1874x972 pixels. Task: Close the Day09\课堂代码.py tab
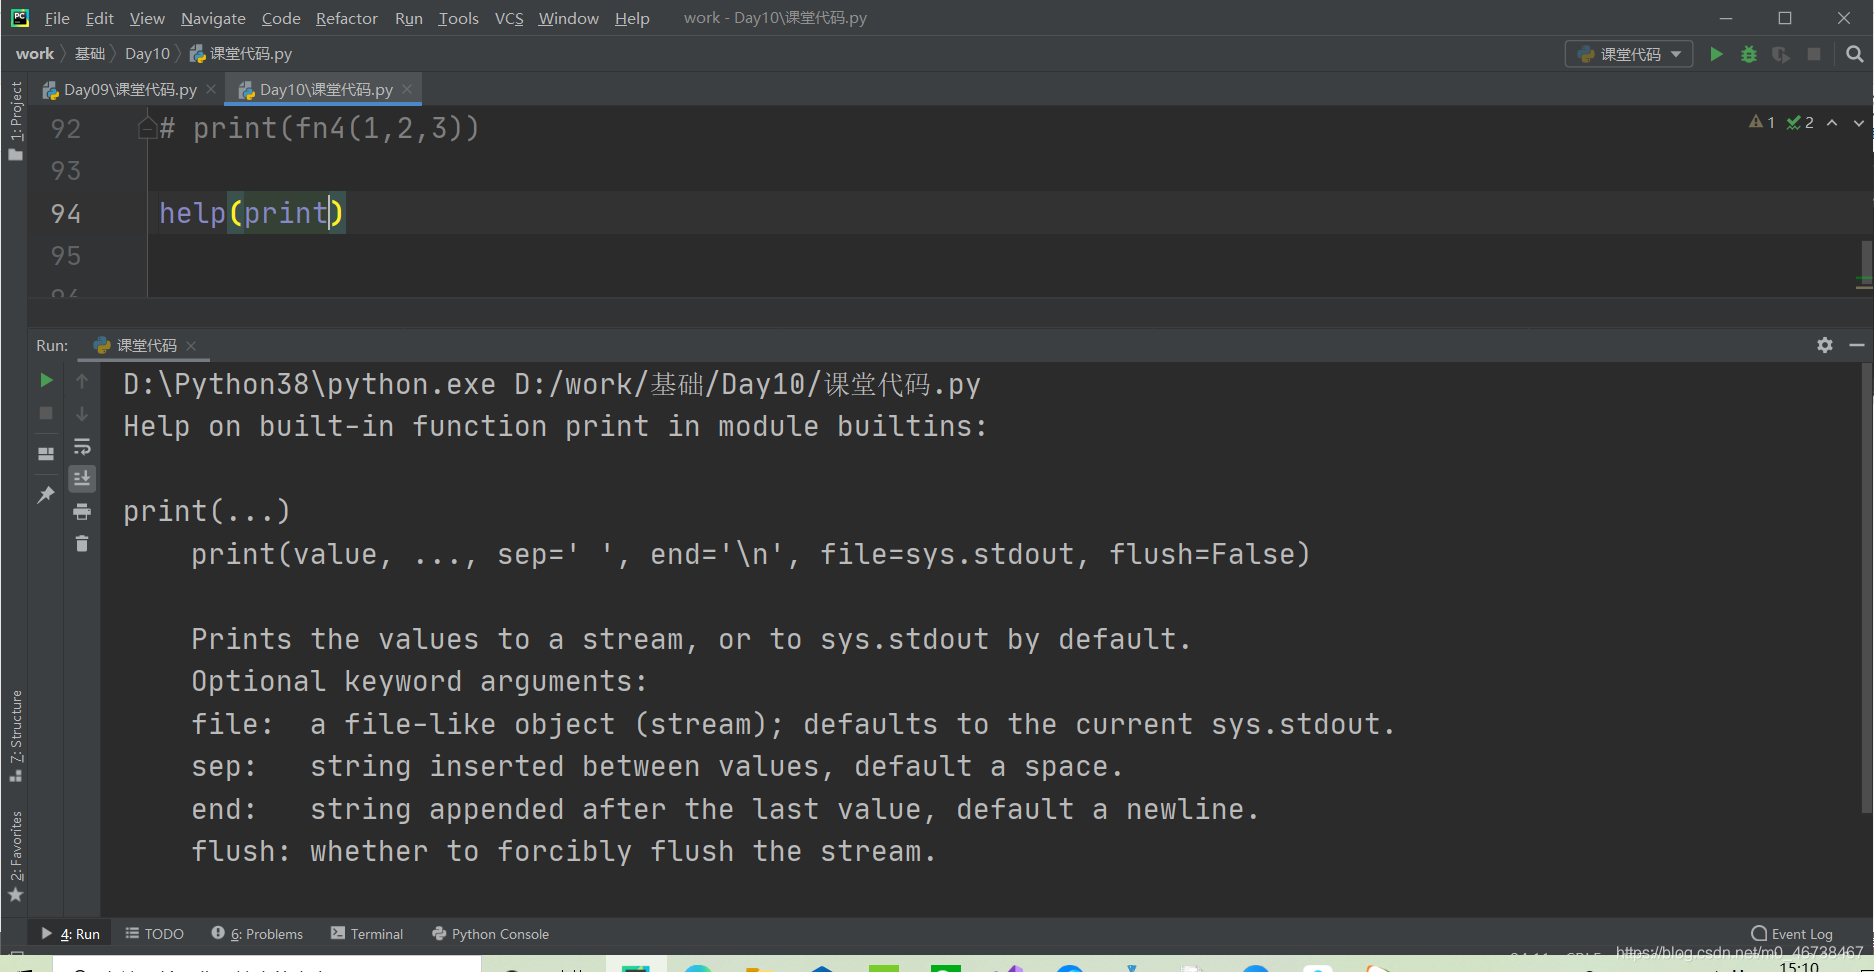coord(211,90)
